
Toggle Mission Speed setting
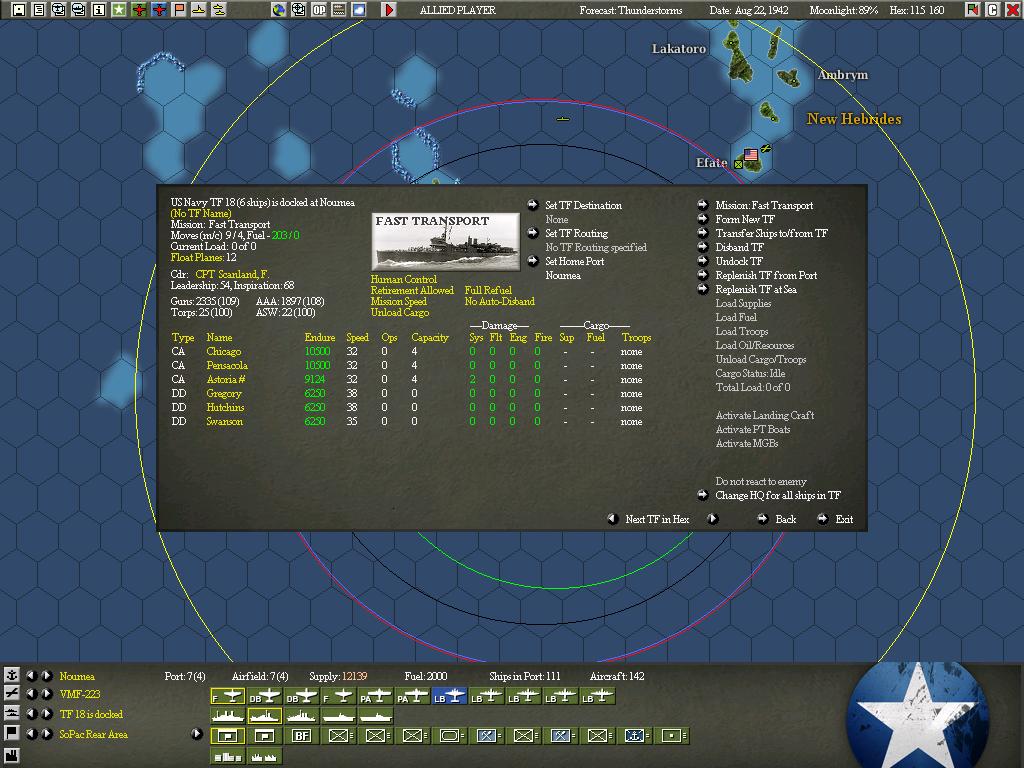pyautogui.click(x=398, y=302)
